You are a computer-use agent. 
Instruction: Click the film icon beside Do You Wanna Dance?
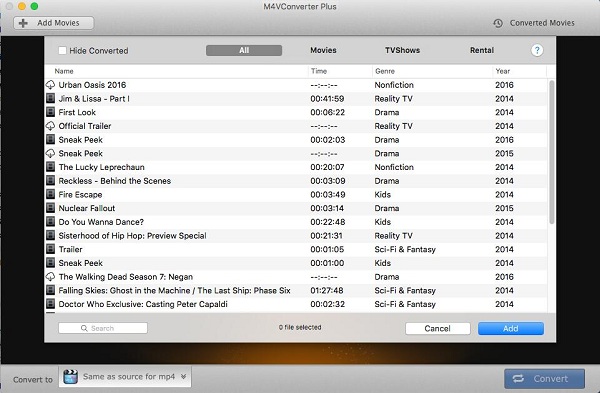50,222
